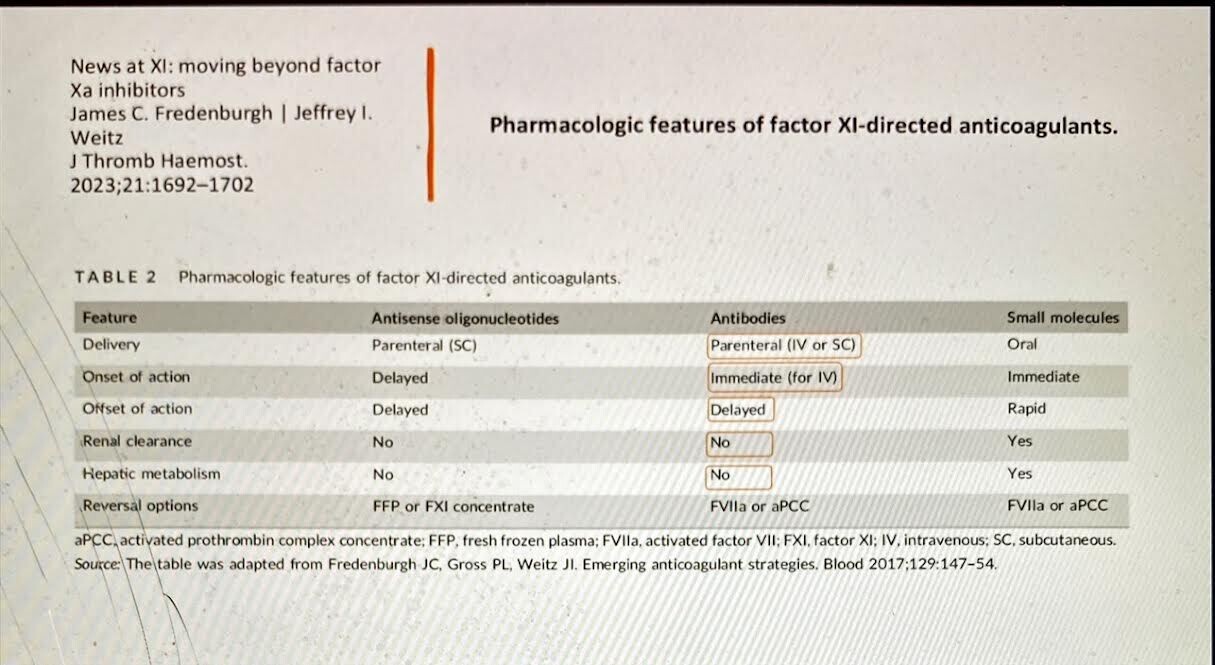Select the TABLE 2 caption label
The width and height of the screenshot is (1215, 665).
pyautogui.click(x=116, y=277)
